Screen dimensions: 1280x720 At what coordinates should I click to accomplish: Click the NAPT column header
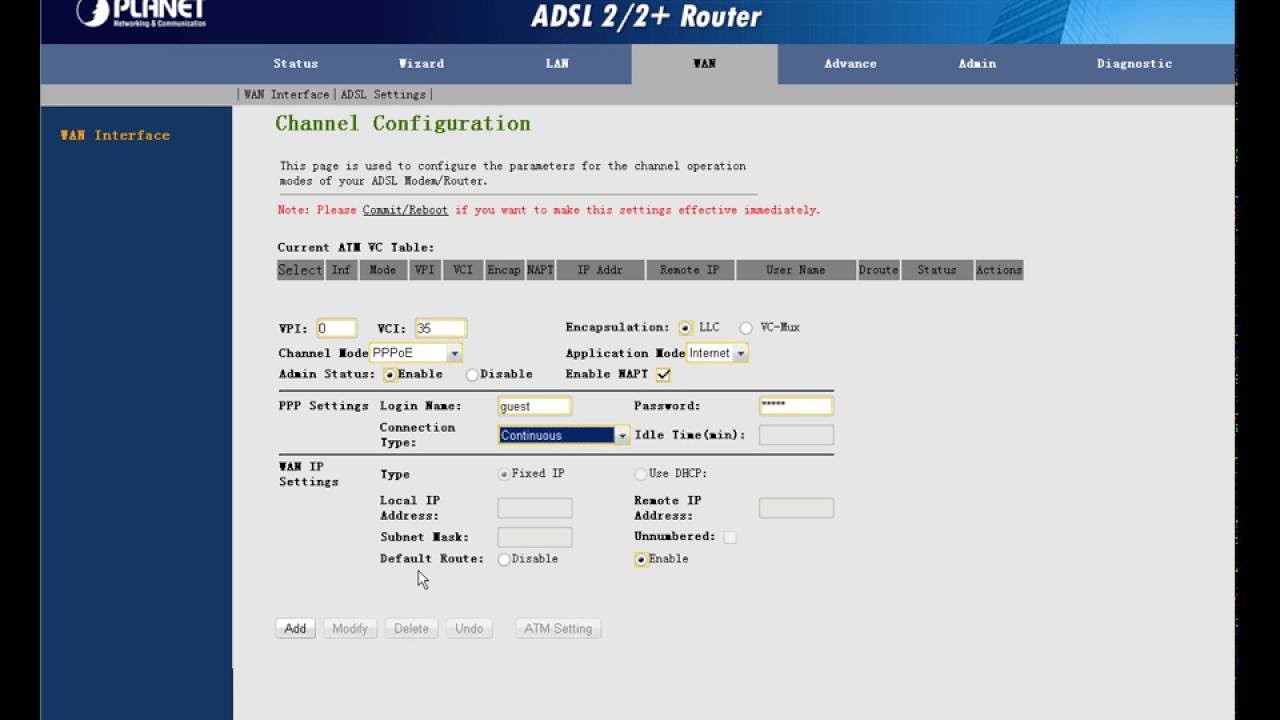(x=540, y=270)
